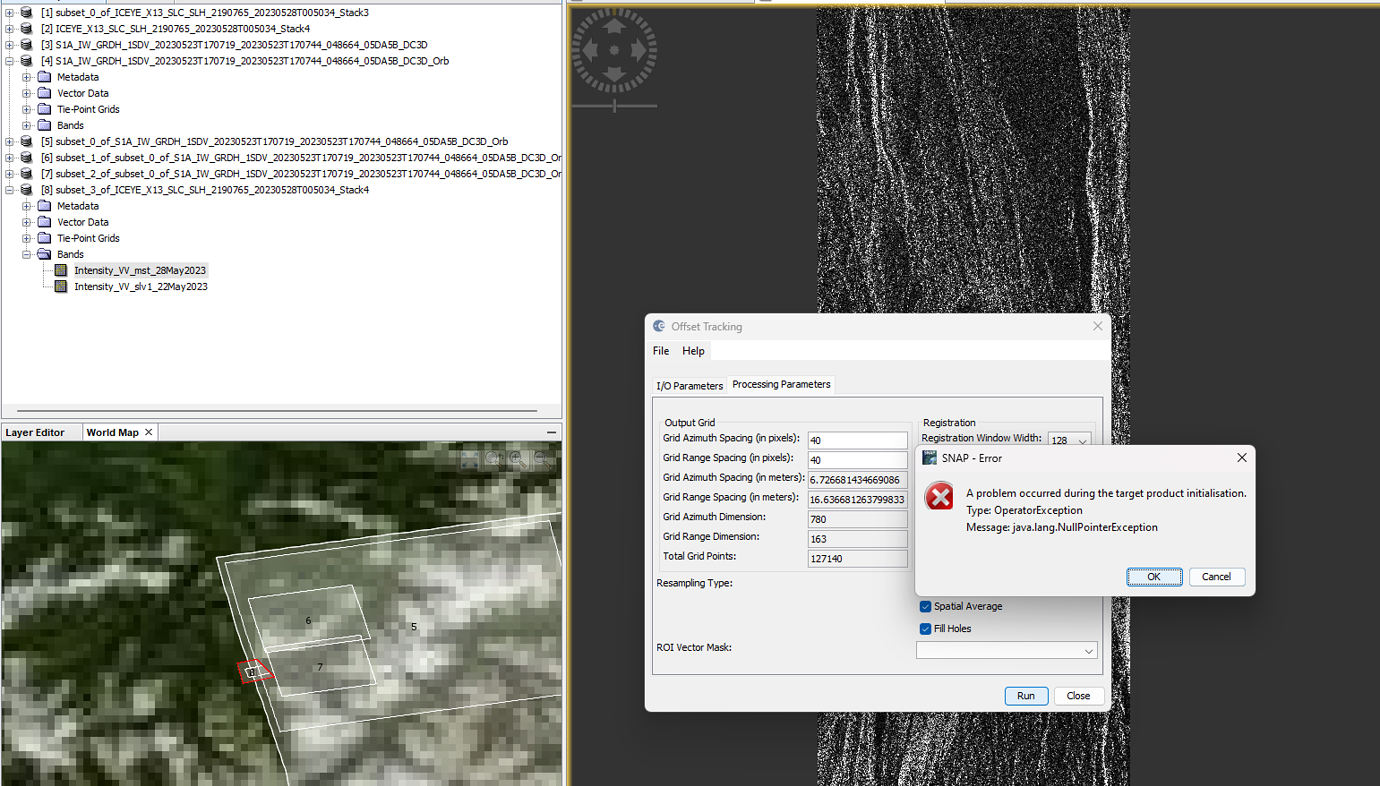Click the center dot of the navigation compass
Image resolution: width=1380 pixels, height=786 pixels.
613,50
